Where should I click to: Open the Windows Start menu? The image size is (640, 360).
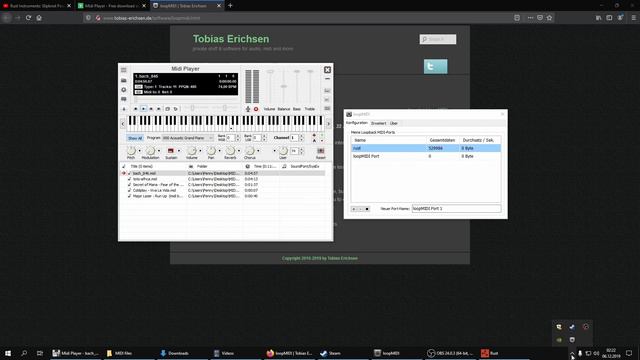click(8, 353)
